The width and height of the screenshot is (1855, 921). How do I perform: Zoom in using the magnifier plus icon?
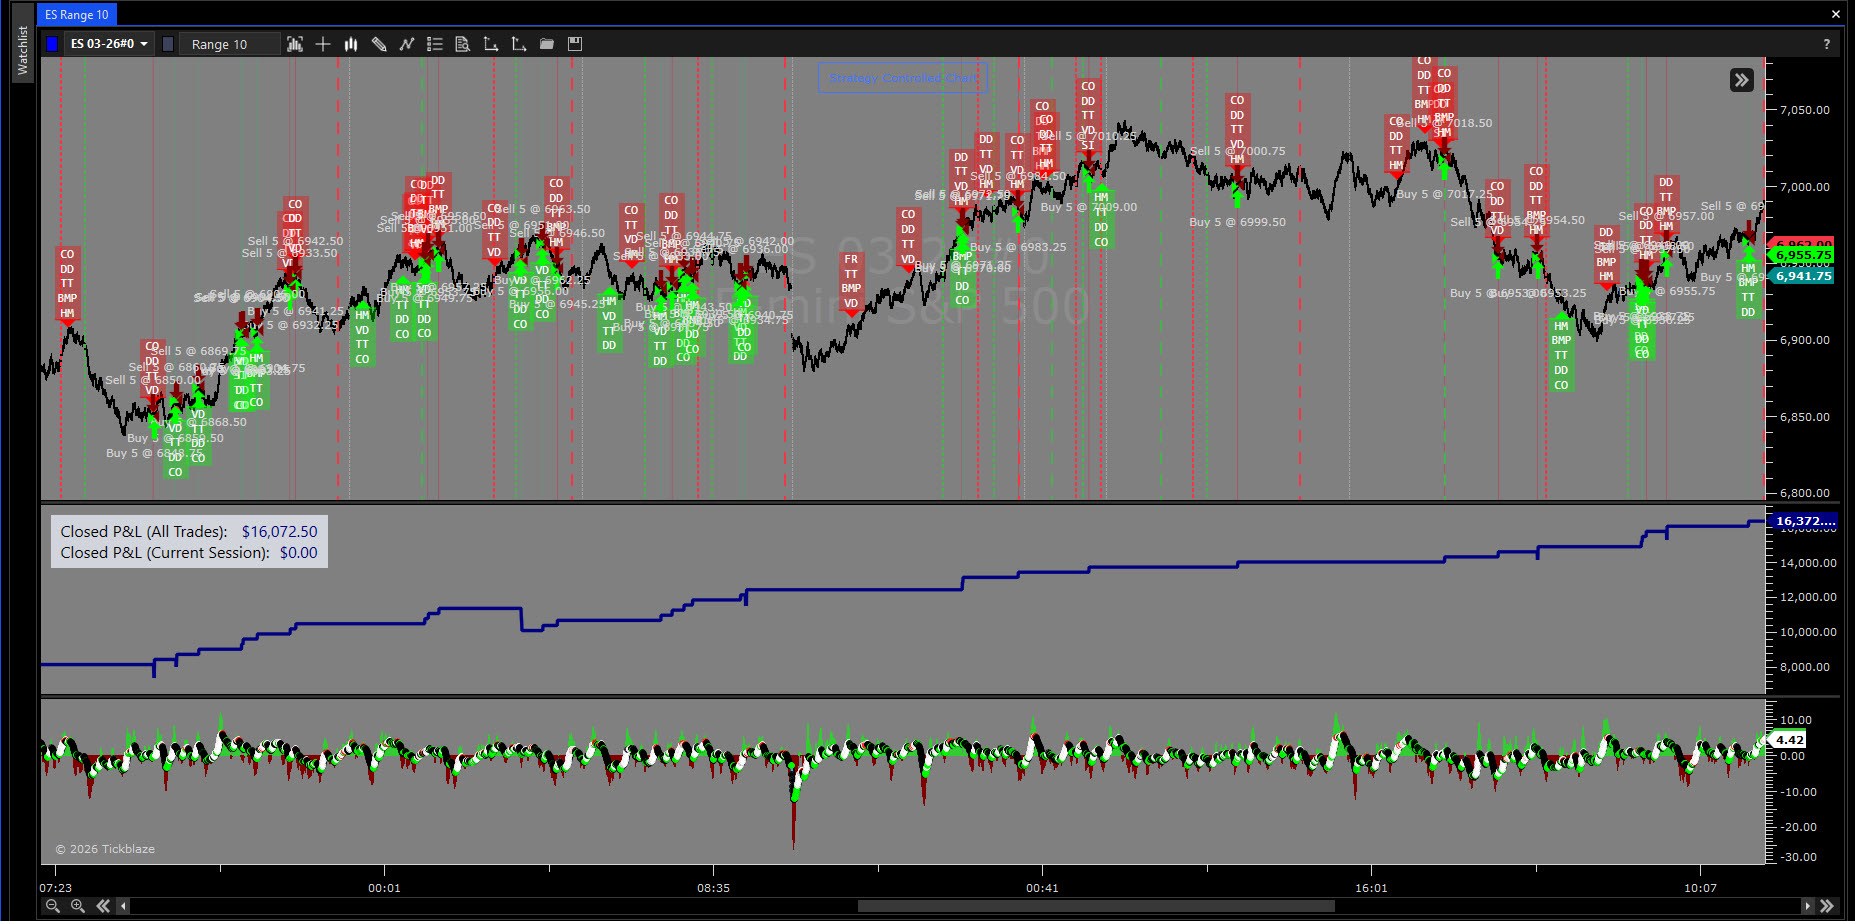tap(78, 906)
